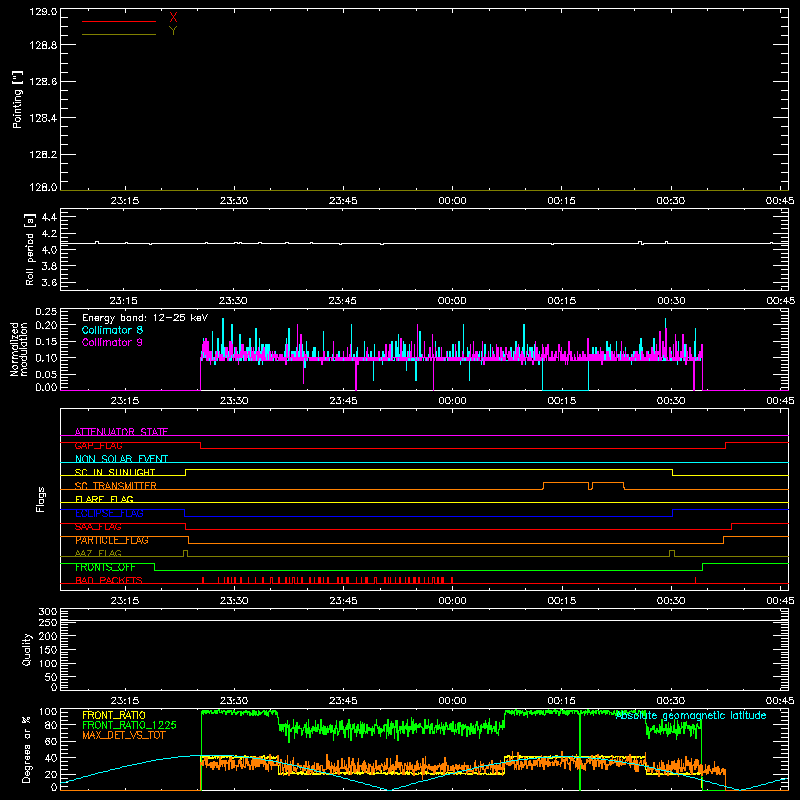Click 'Energy band: 12-25 keV' annotation
Screen dimensions: 800x800
point(145,318)
